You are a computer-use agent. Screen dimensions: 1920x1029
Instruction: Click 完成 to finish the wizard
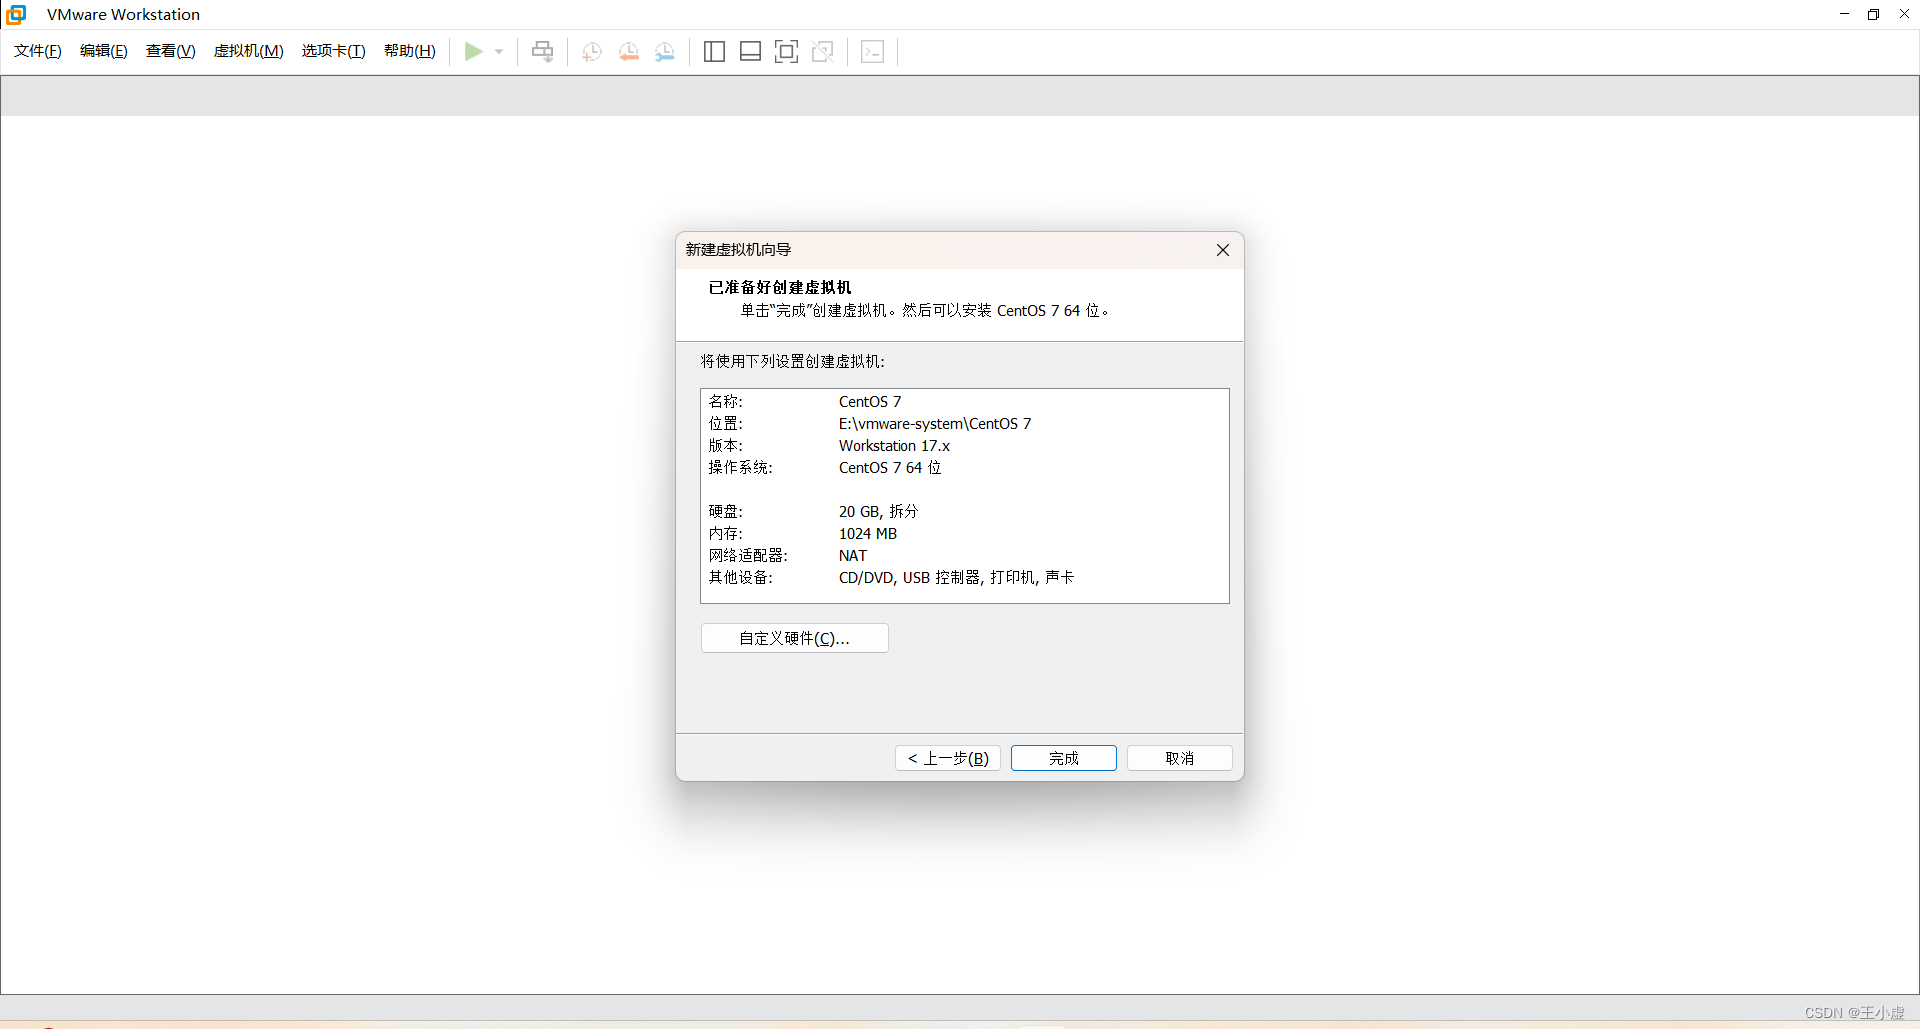tap(1064, 758)
